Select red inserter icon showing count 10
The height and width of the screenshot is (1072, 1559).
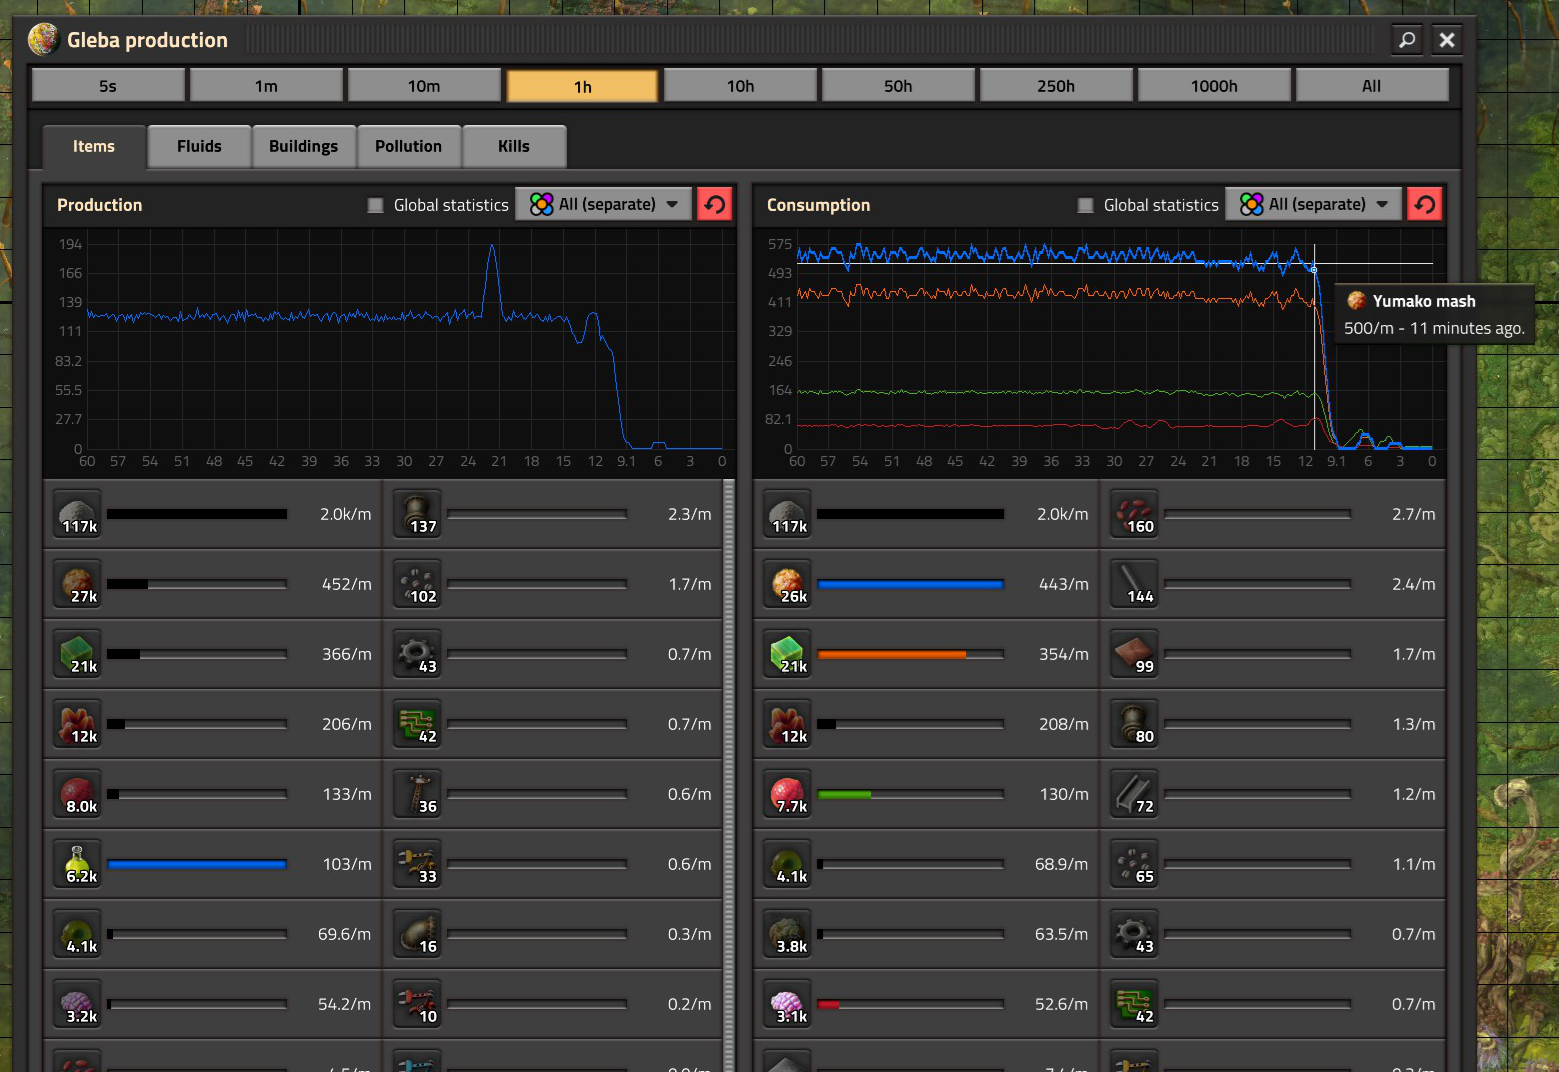click(418, 1004)
